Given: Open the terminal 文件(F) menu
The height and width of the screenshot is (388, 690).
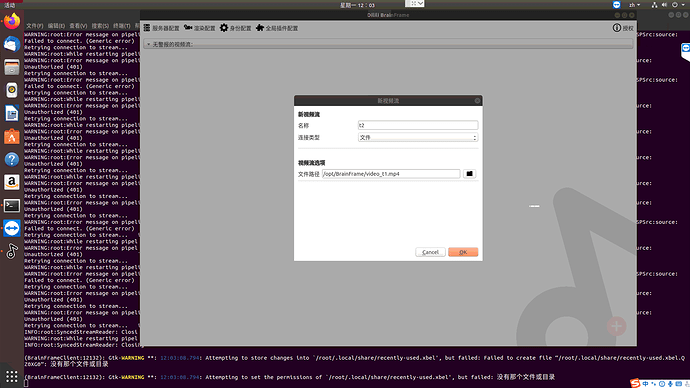Looking at the screenshot, I should point(34,26).
